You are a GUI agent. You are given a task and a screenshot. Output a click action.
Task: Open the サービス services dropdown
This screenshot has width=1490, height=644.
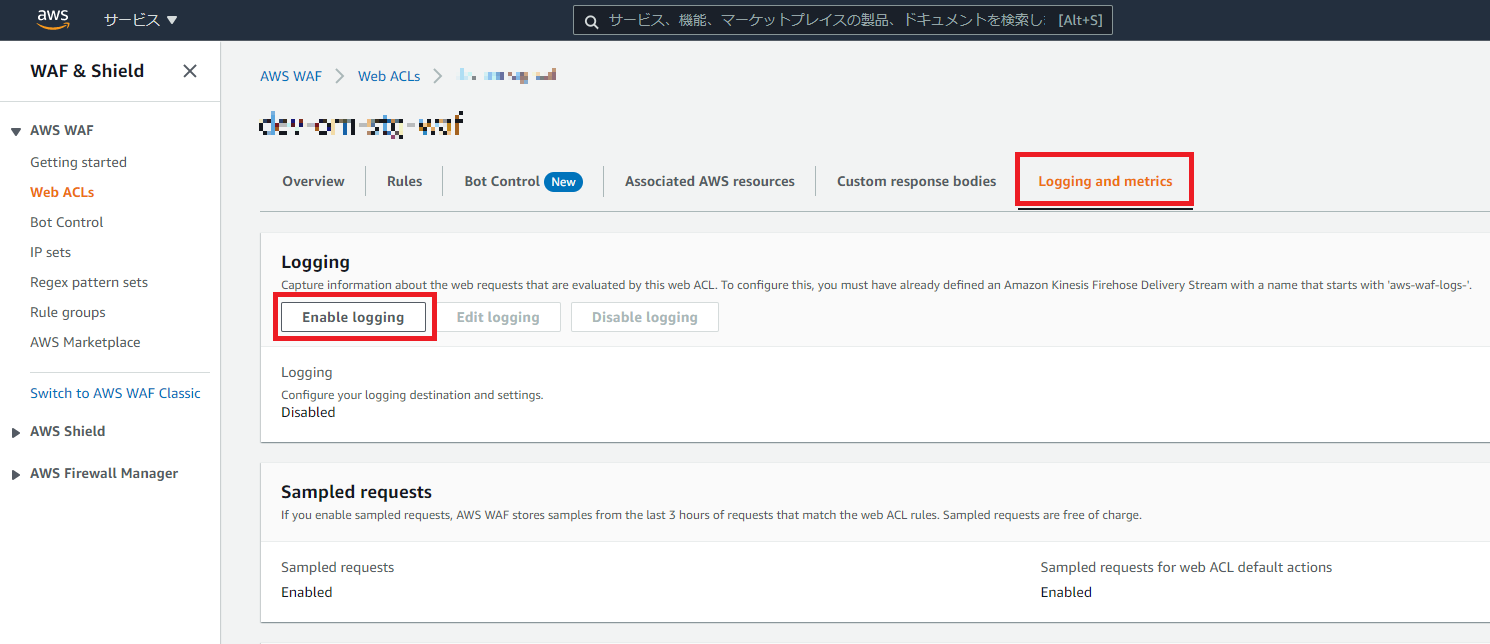(x=140, y=20)
